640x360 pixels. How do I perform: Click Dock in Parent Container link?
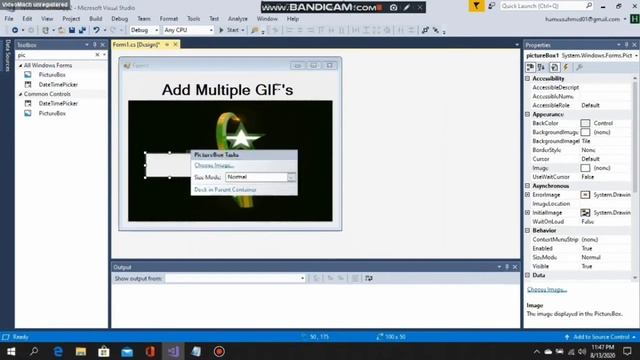point(225,190)
